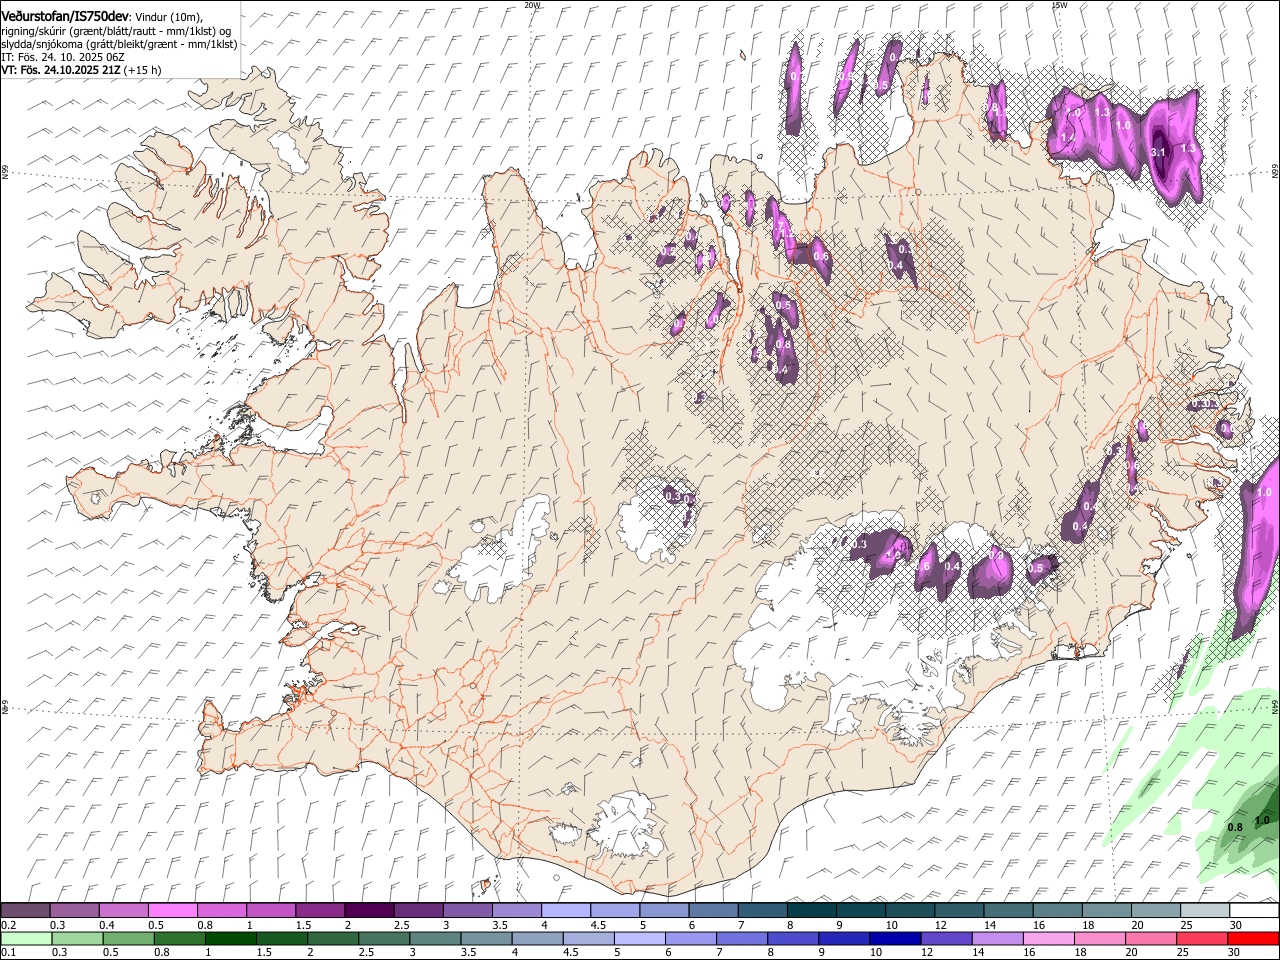Click the 15W longitude label
This screenshot has height=960, width=1280.
tap(1060, 5)
